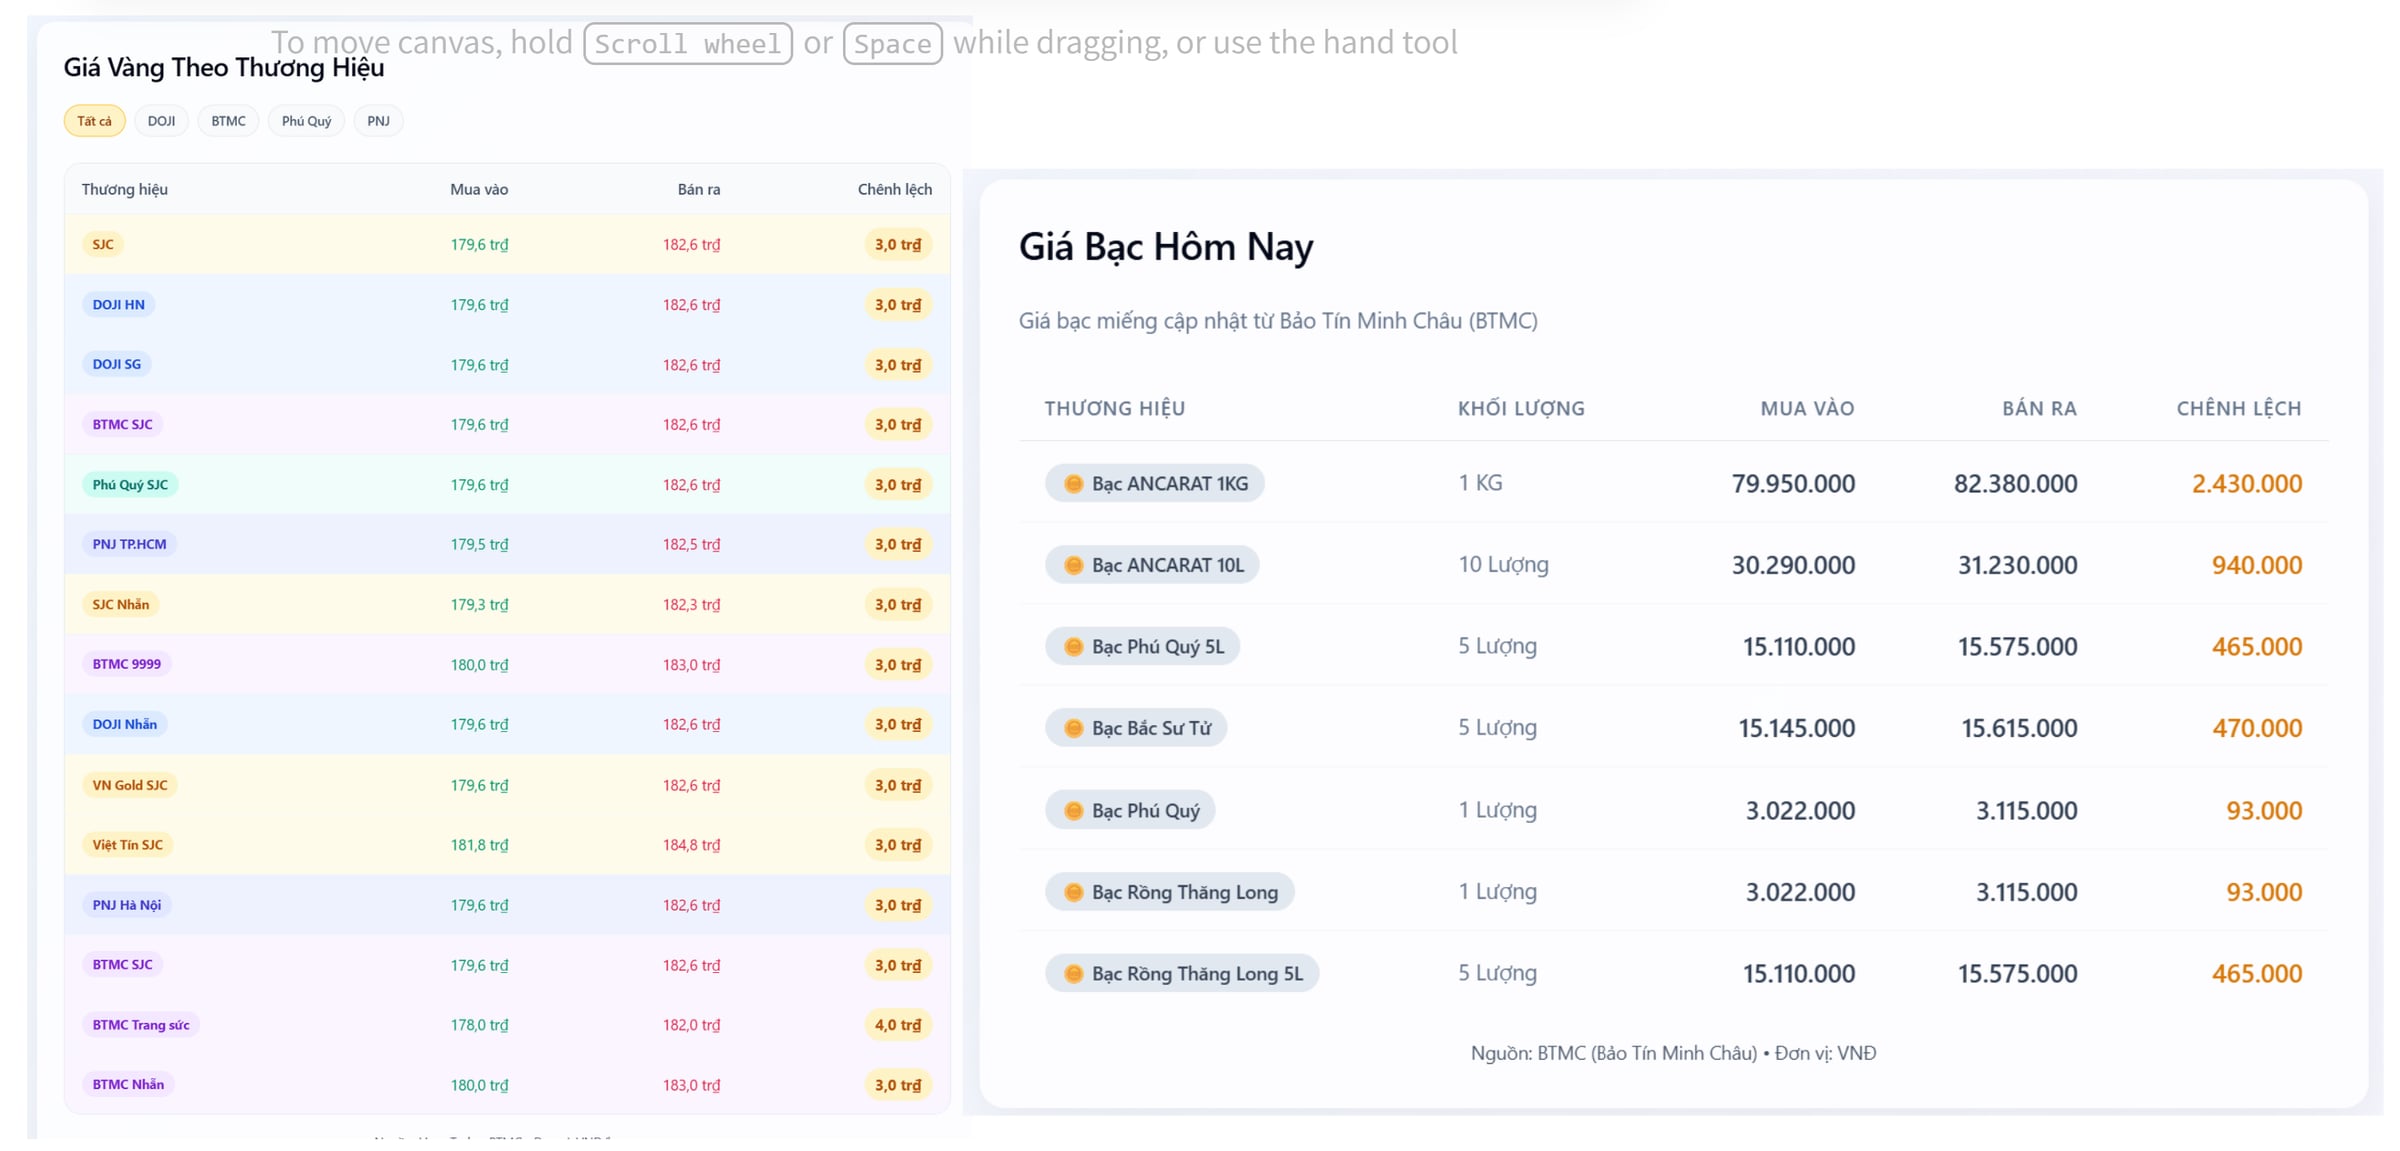Click the 'Mua vào' gold table header

click(479, 189)
